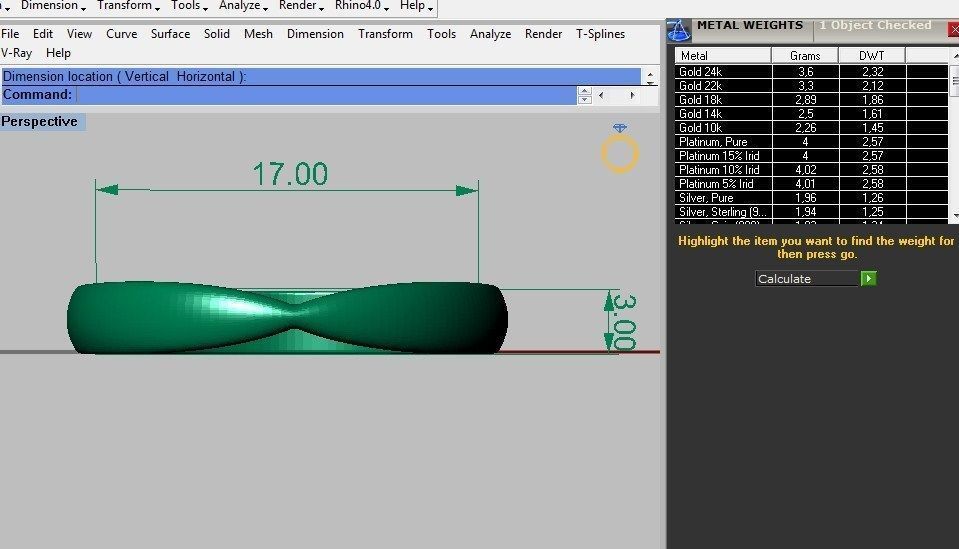This screenshot has height=549, width=959.
Task: Click the metal list scrollbar thumb
Action: [x=954, y=80]
